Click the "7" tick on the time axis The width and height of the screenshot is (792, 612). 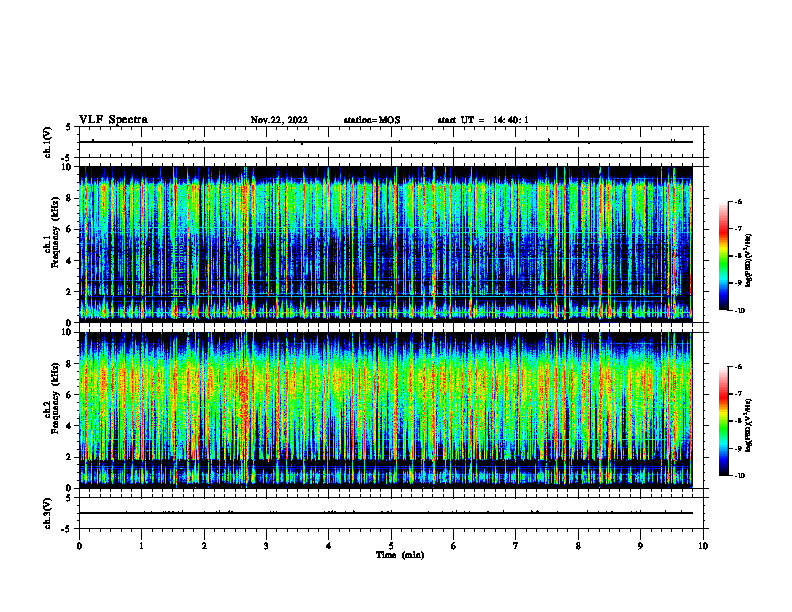[516, 546]
